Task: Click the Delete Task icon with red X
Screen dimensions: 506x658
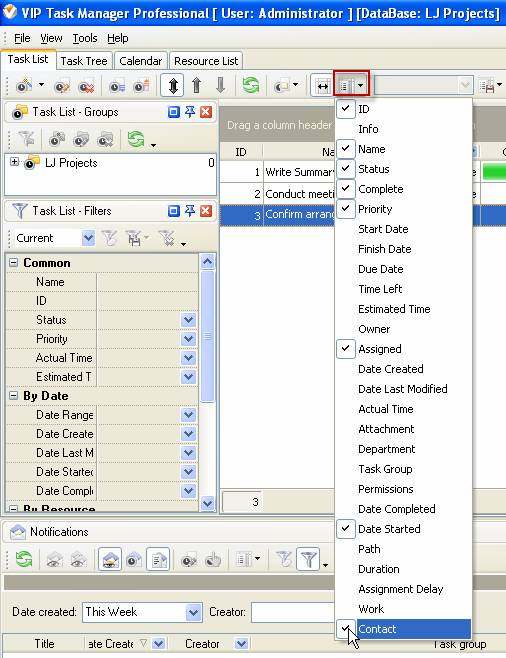Action: [86, 86]
